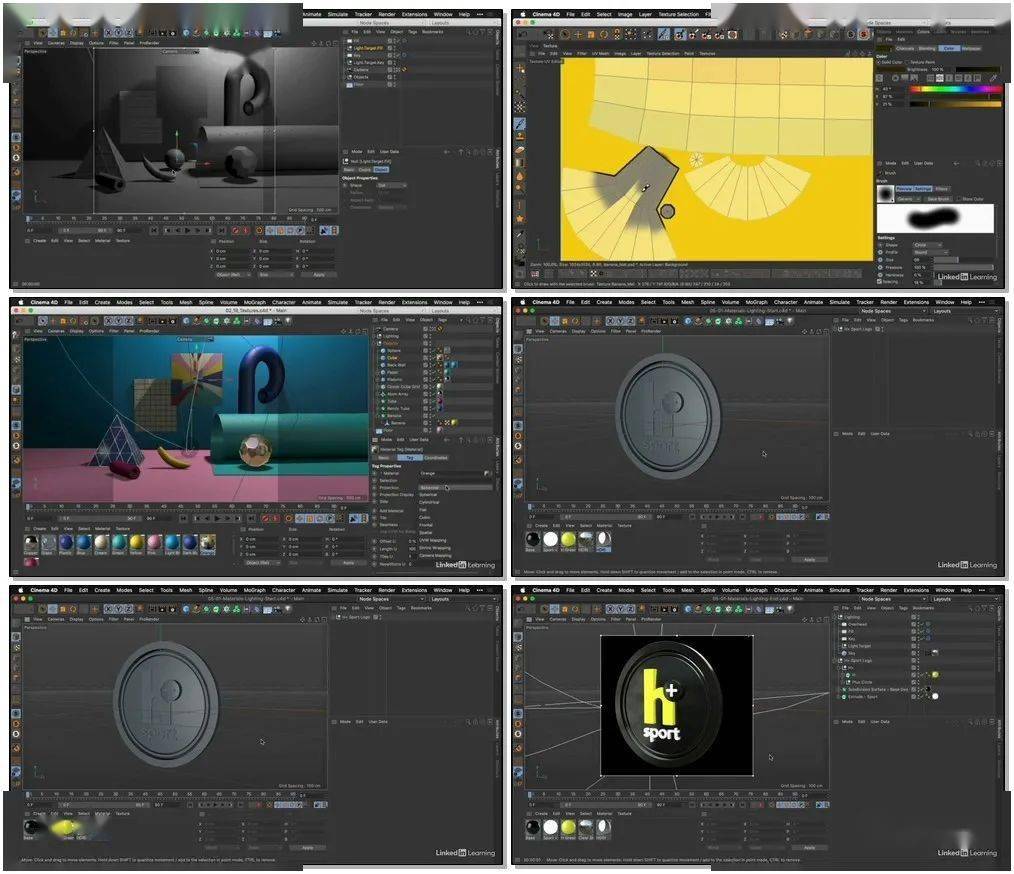Choose UVW Mapping from middle-left projection list
Screen dimensions: 1014x874
tap(433, 540)
